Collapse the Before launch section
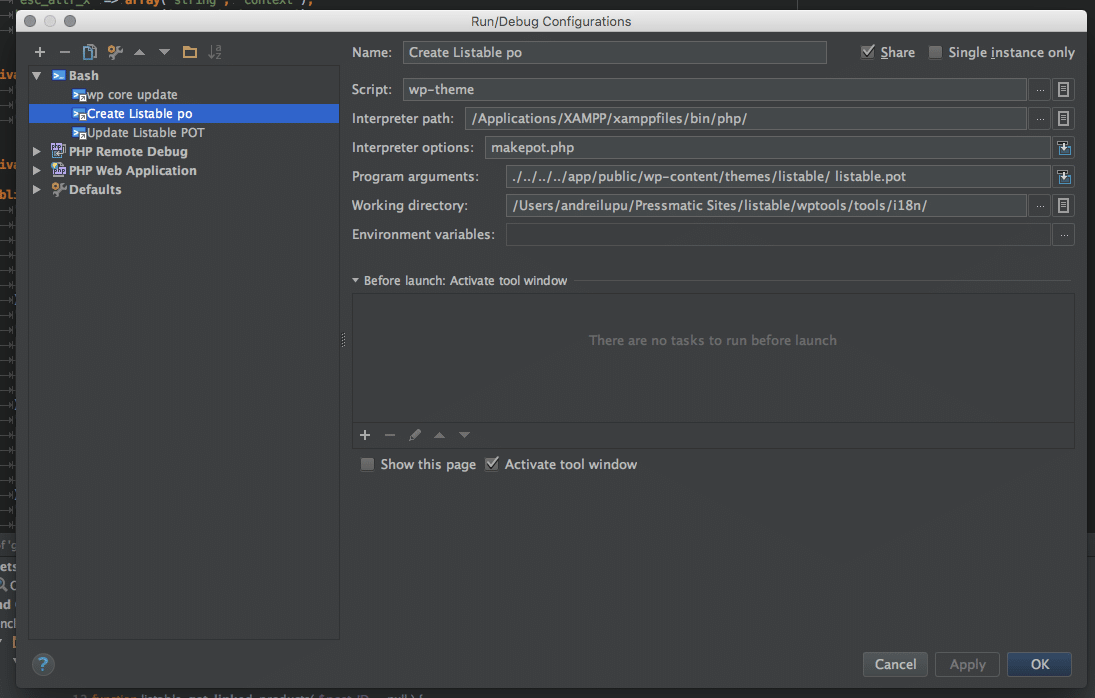The image size is (1095, 698). tap(355, 281)
